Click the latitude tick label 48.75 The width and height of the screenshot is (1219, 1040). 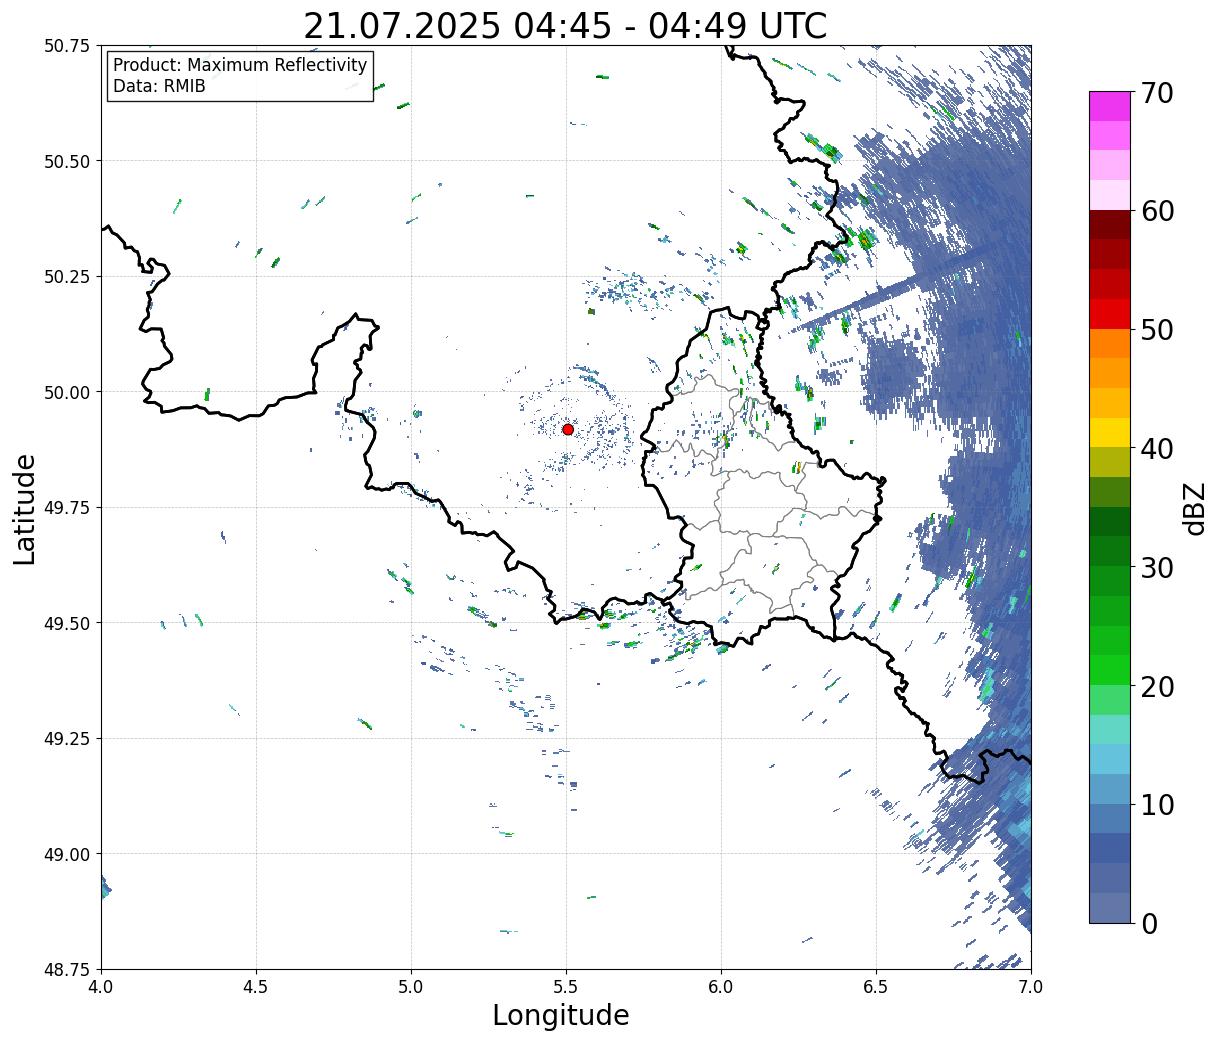pyautogui.click(x=66, y=970)
